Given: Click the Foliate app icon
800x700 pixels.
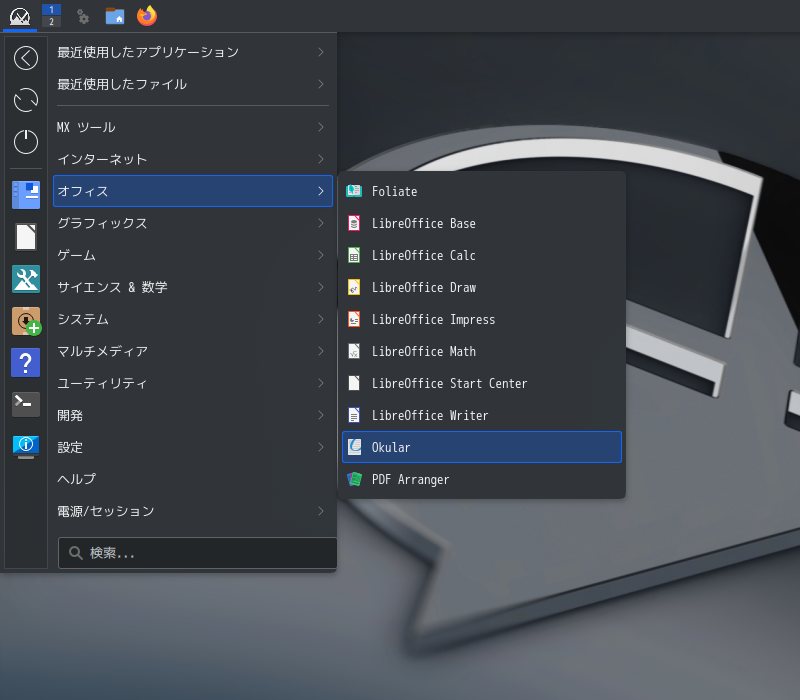Looking at the screenshot, I should click(354, 191).
